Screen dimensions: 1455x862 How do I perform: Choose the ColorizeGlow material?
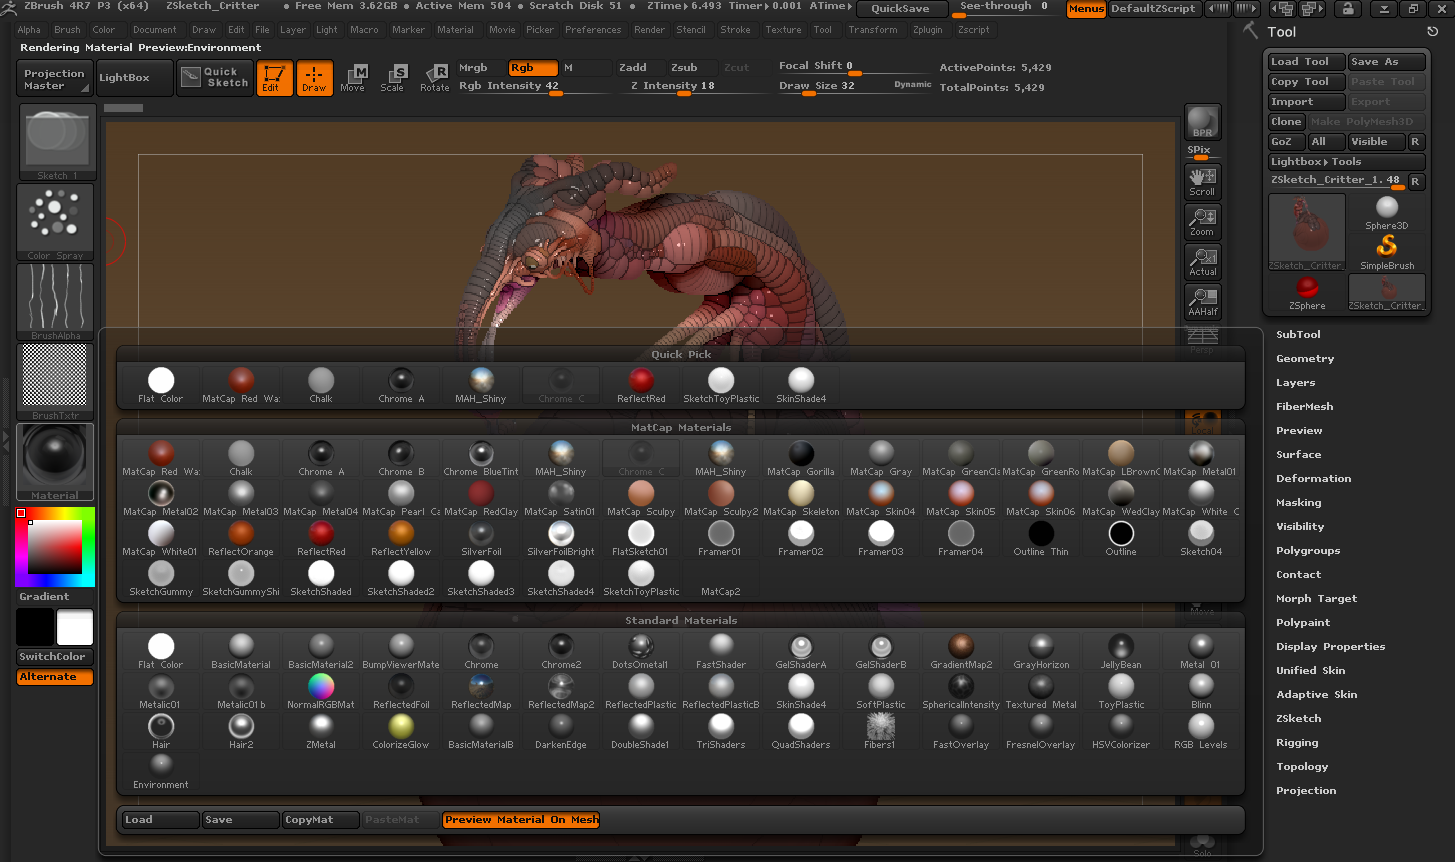401,732
